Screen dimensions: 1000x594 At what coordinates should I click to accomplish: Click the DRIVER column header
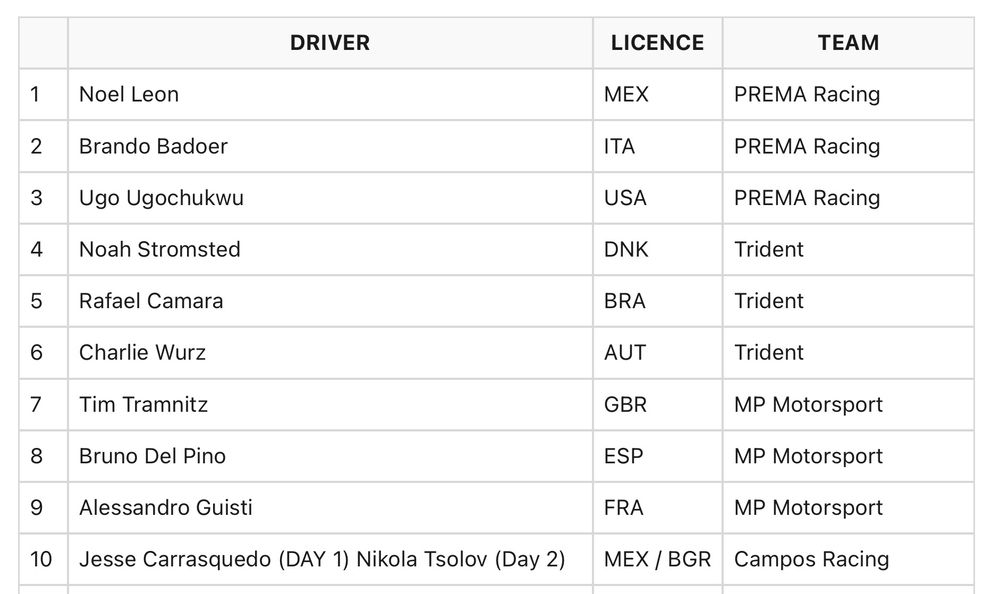click(330, 43)
